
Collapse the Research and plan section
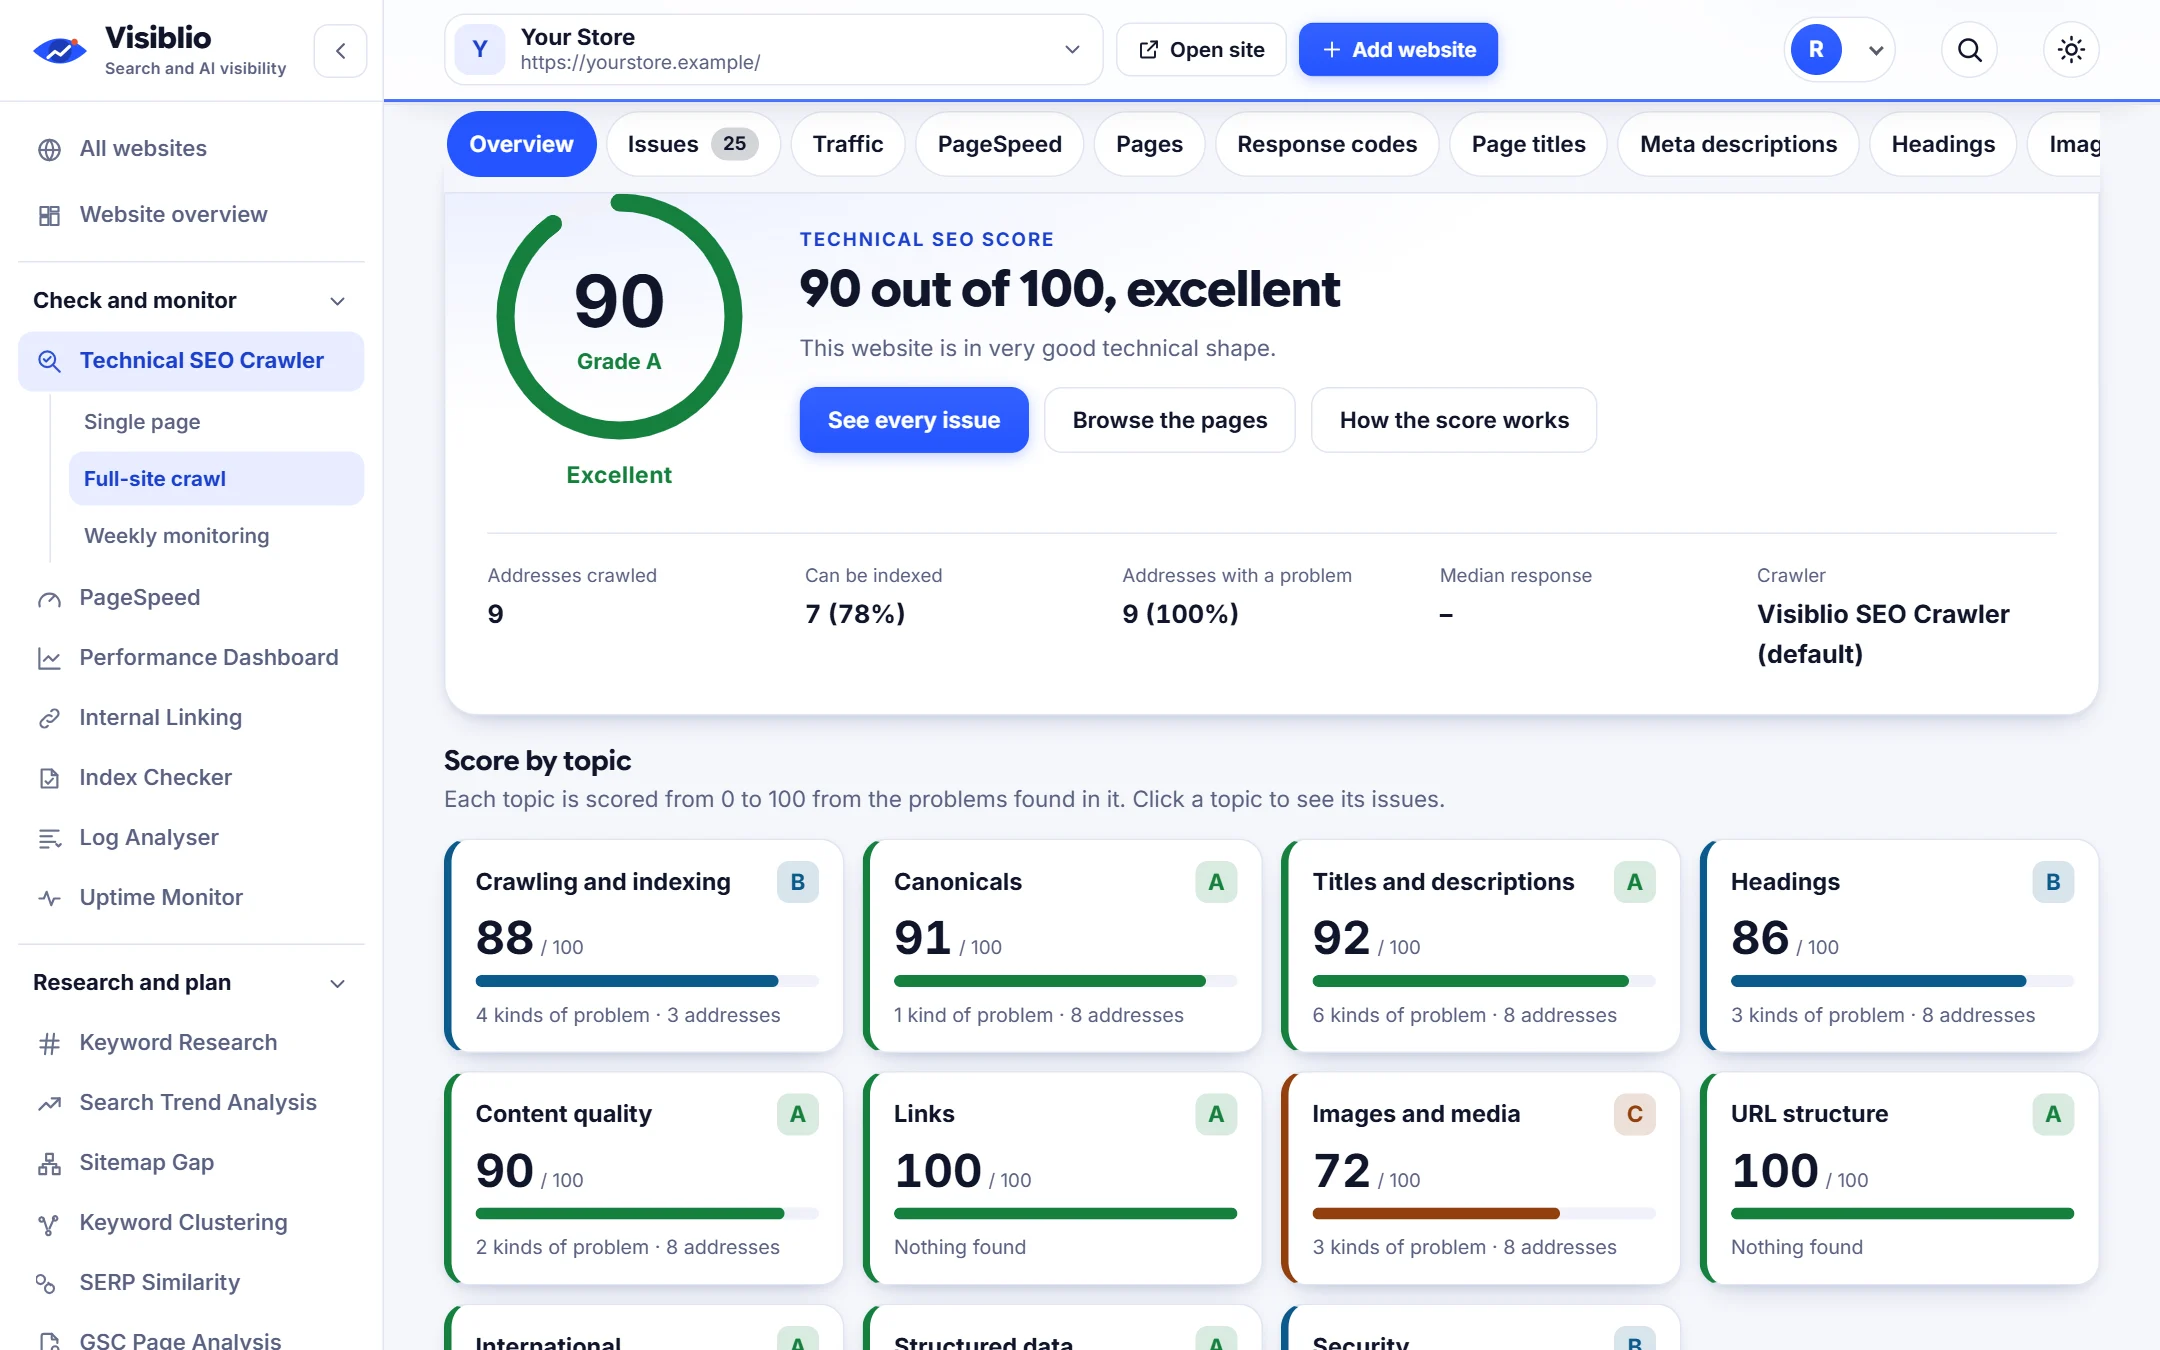(x=191, y=983)
